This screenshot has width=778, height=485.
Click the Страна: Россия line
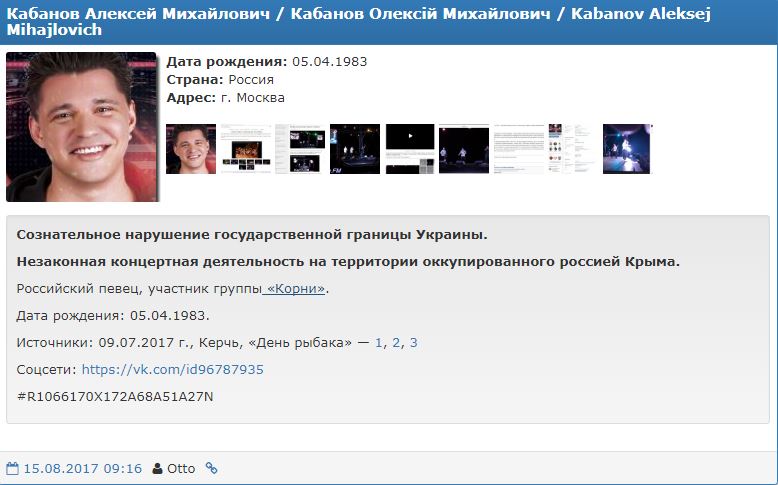[x=220, y=79]
